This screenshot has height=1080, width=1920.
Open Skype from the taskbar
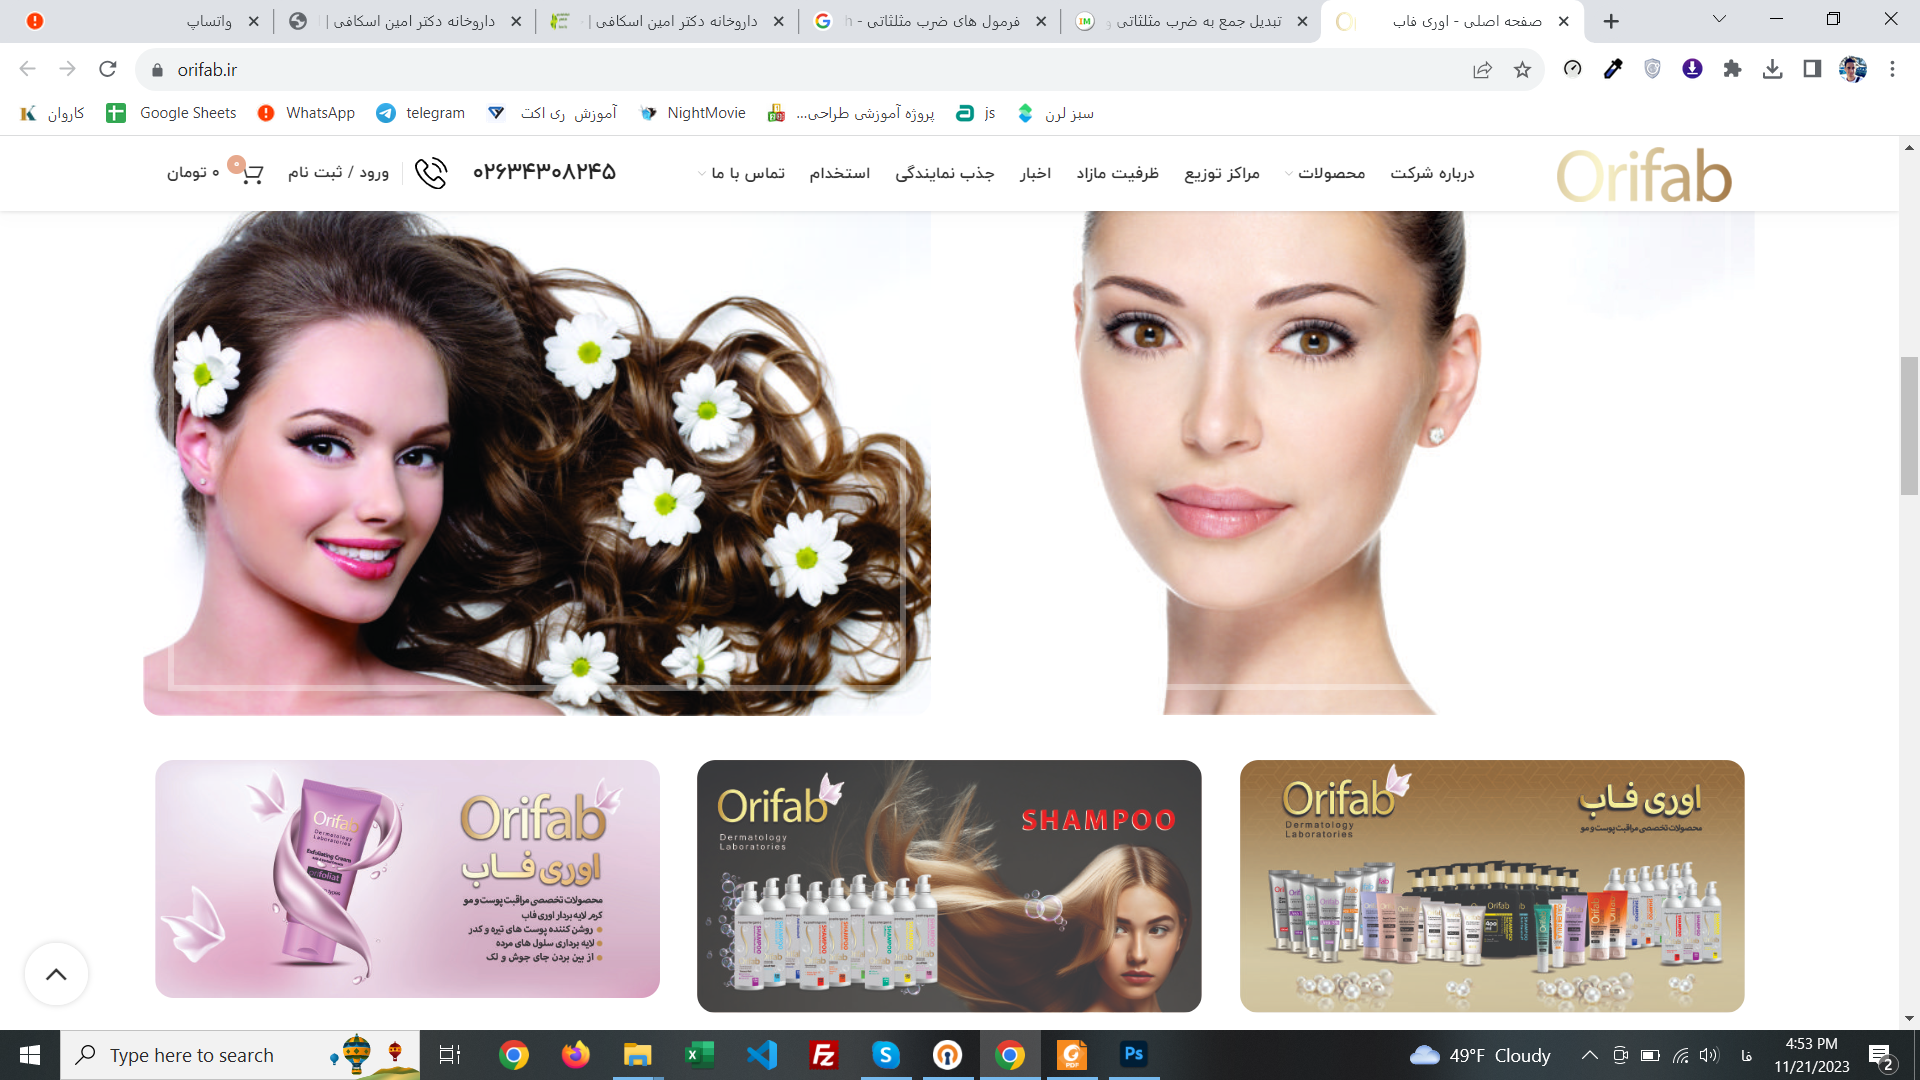pos(885,1054)
